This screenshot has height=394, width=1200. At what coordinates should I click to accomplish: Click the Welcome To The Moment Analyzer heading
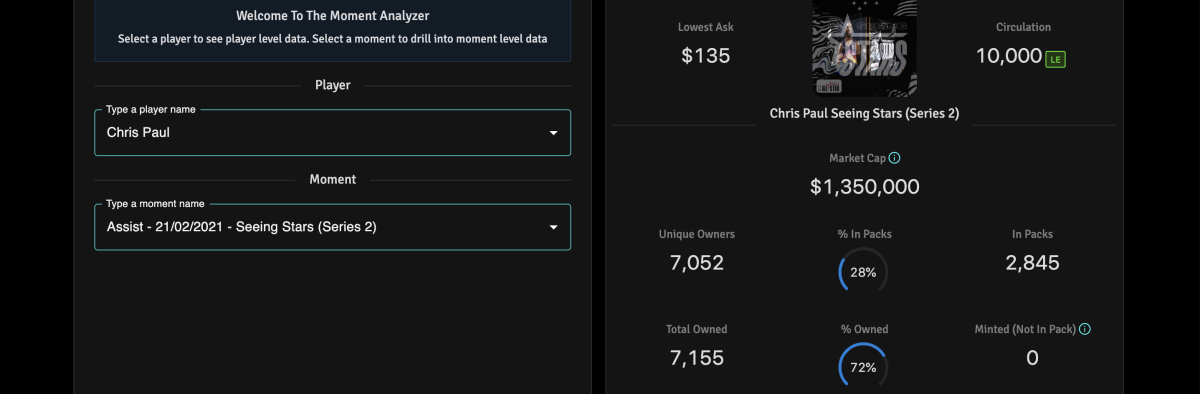[332, 16]
